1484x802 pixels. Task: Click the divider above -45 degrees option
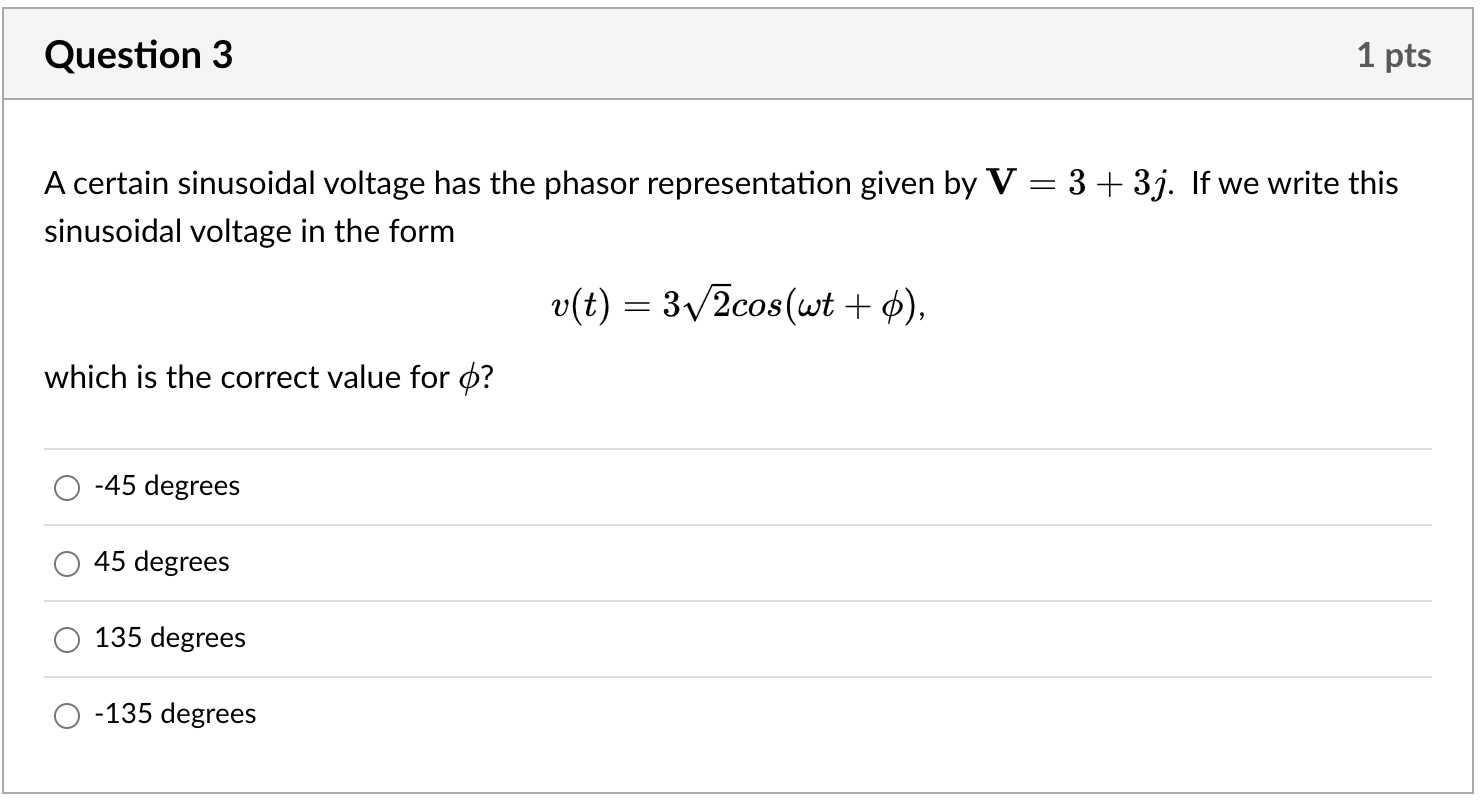click(742, 448)
